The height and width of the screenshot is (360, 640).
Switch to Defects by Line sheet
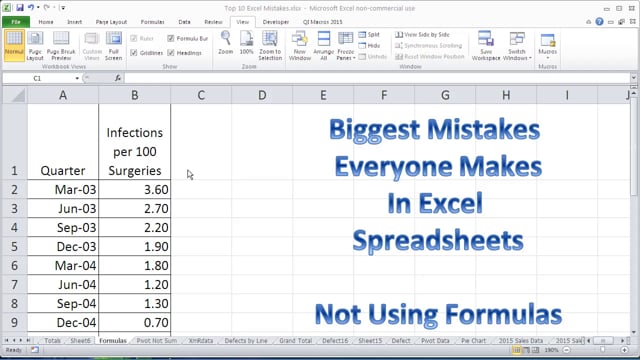(246, 340)
